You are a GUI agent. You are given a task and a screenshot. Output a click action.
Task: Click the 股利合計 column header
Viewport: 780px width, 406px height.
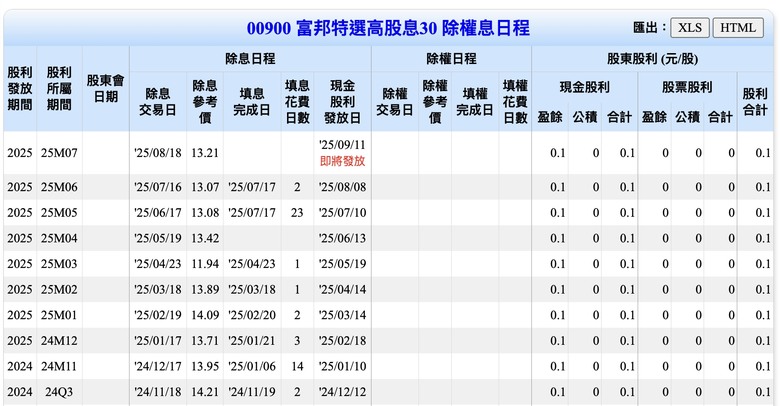[x=755, y=102]
